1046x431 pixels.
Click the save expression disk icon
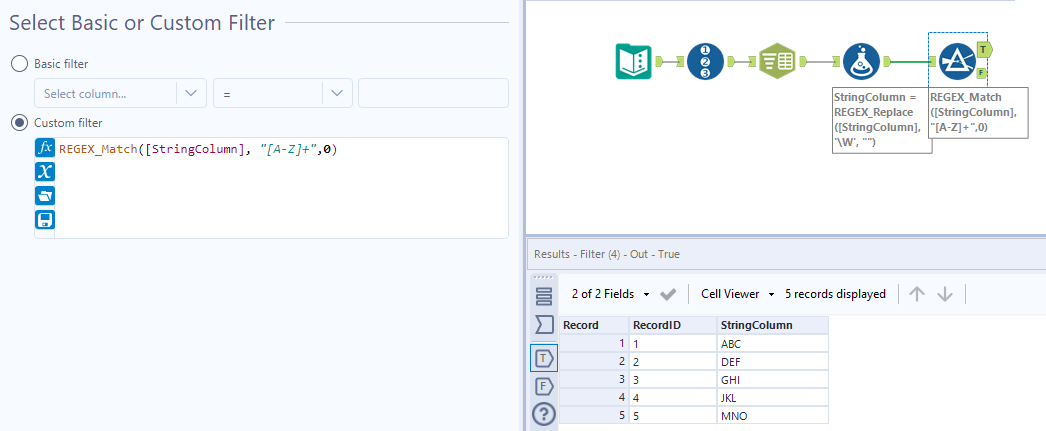coord(44,219)
